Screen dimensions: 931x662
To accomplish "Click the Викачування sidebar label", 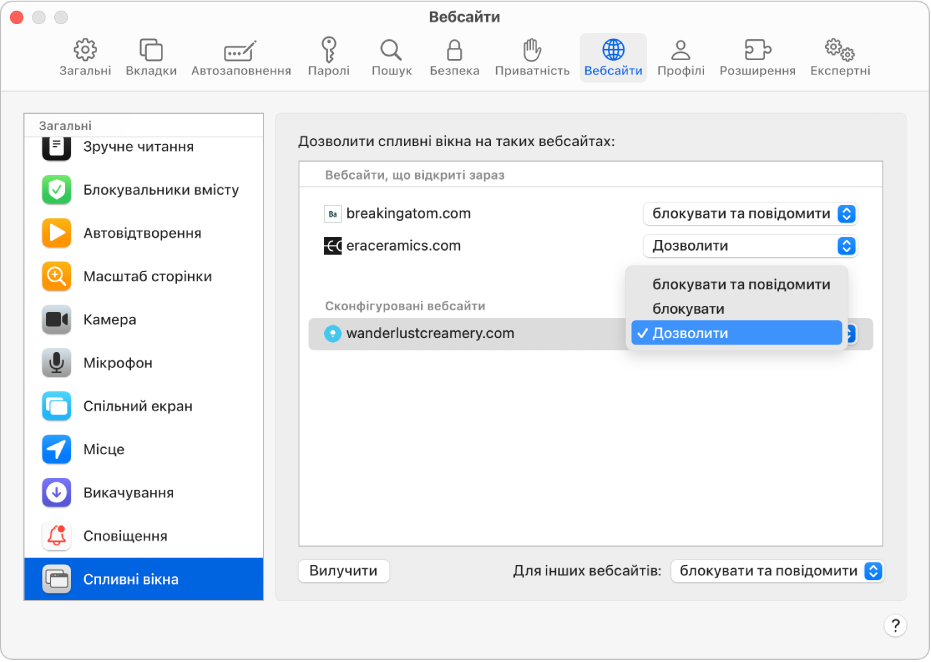I will tap(128, 493).
